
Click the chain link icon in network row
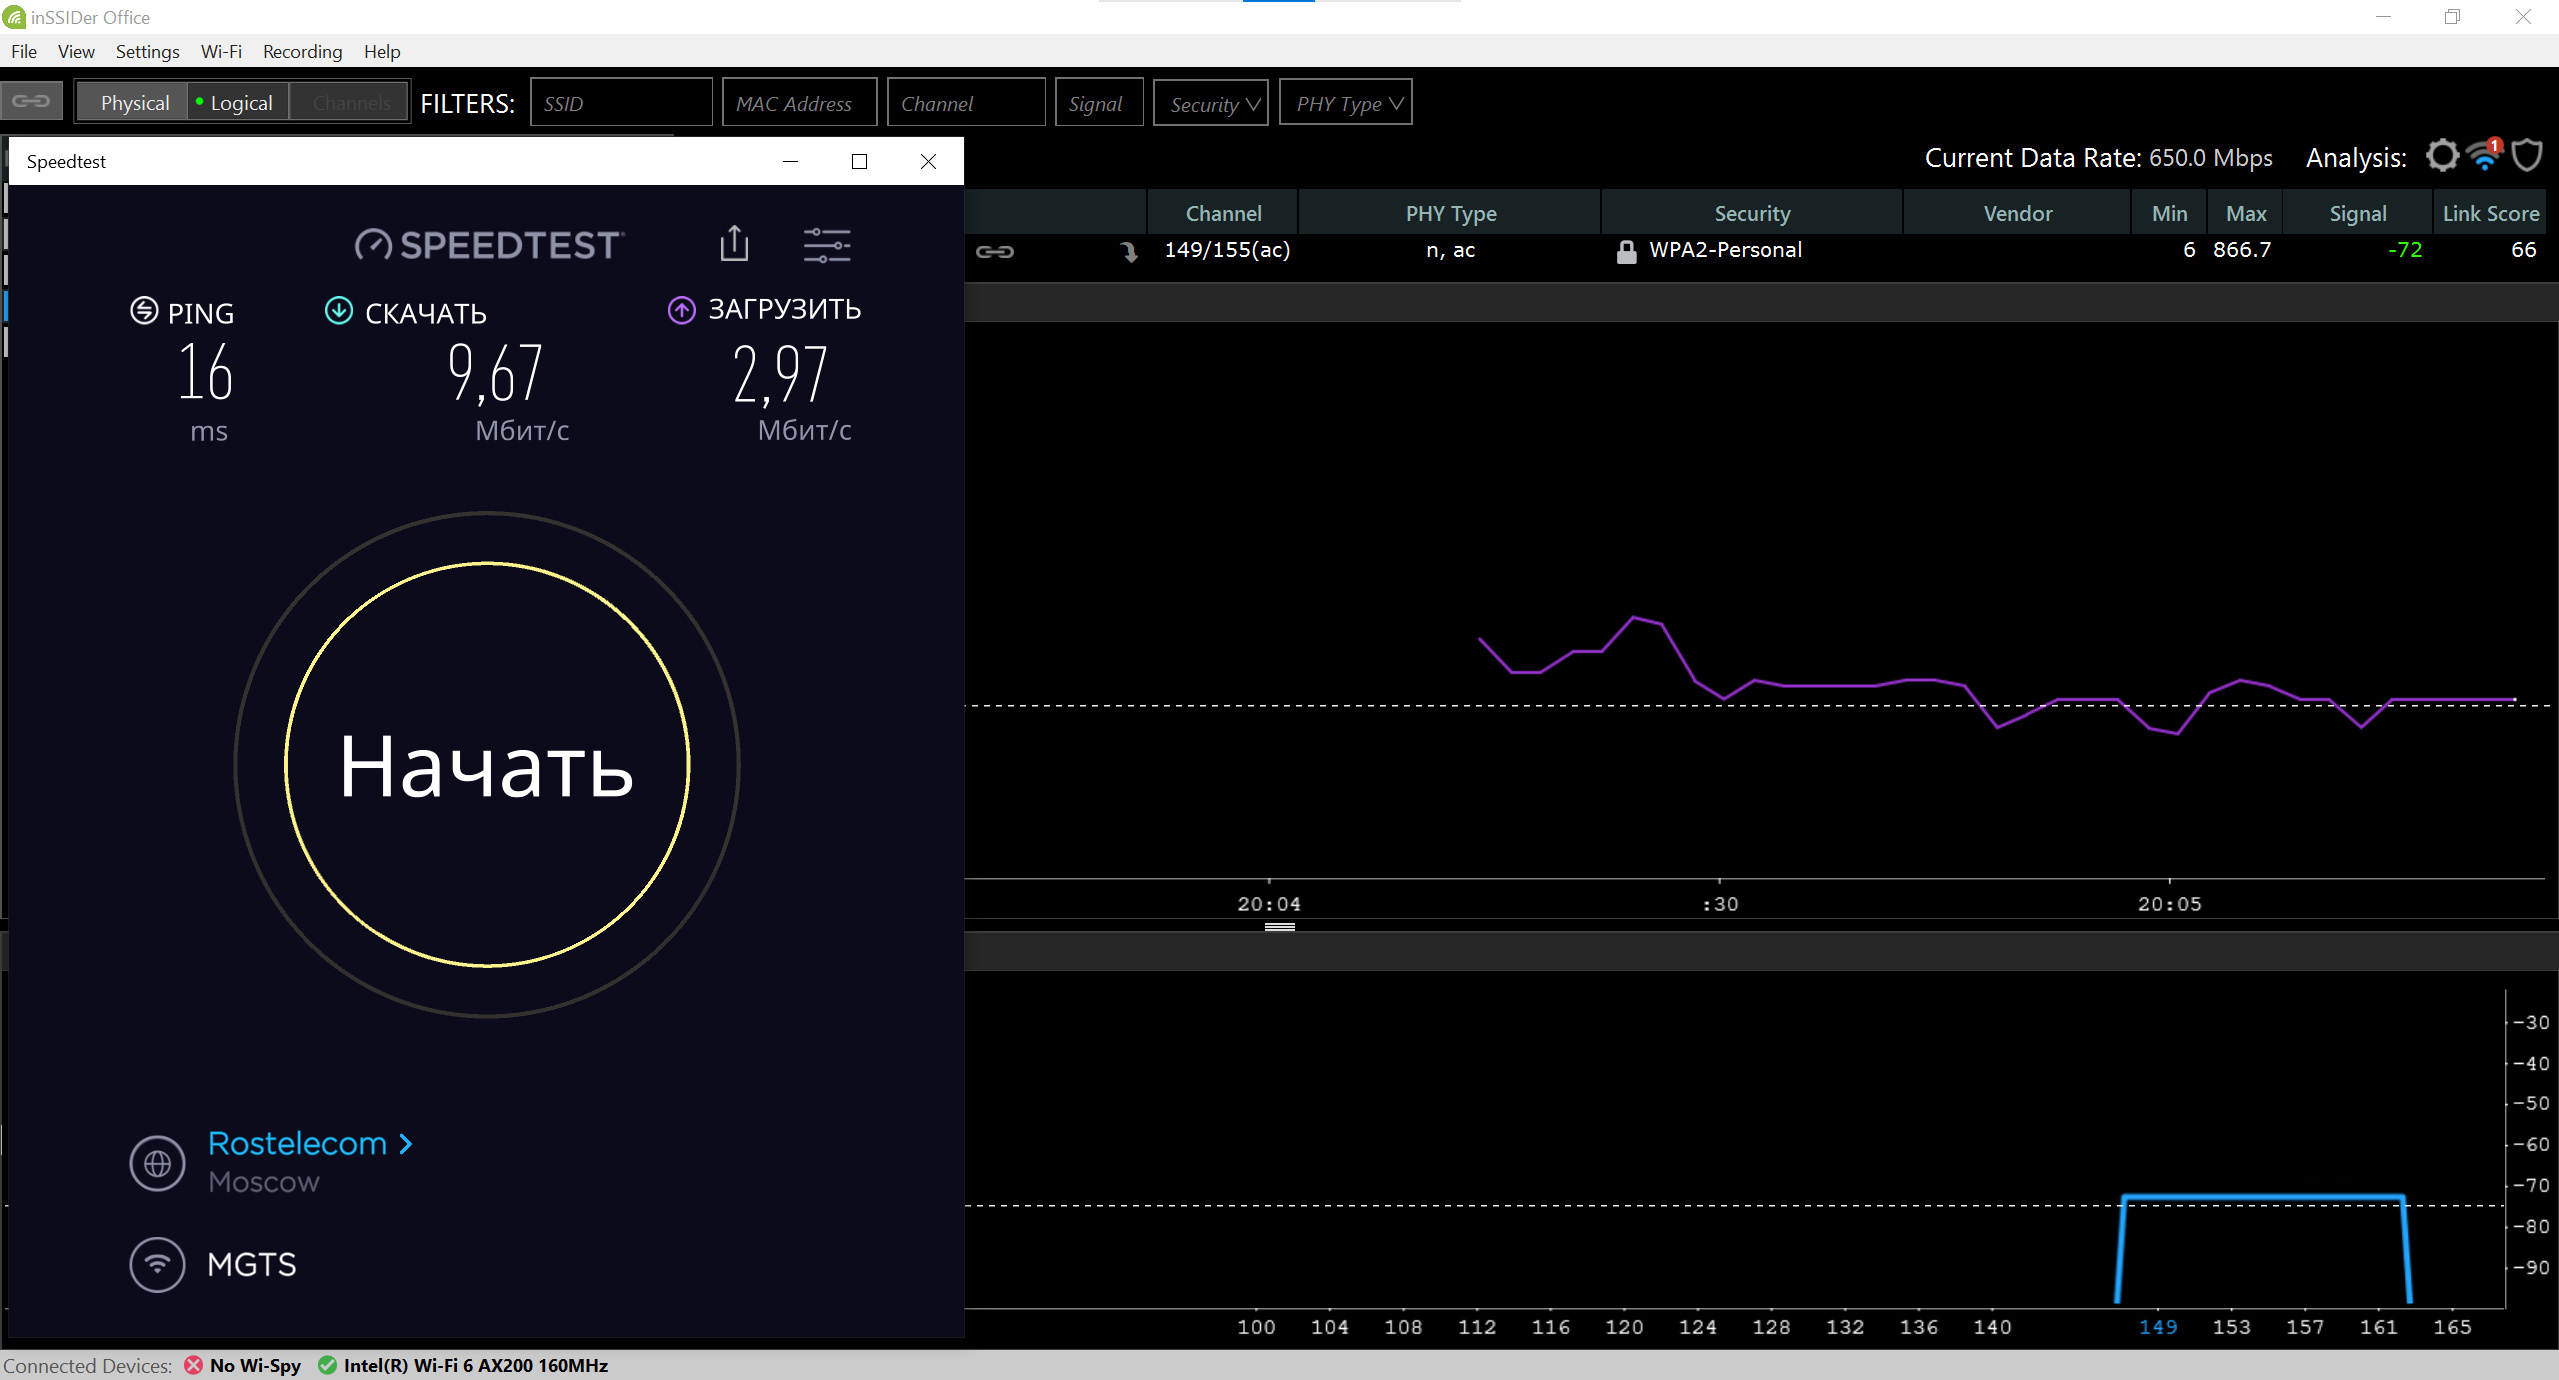(994, 252)
